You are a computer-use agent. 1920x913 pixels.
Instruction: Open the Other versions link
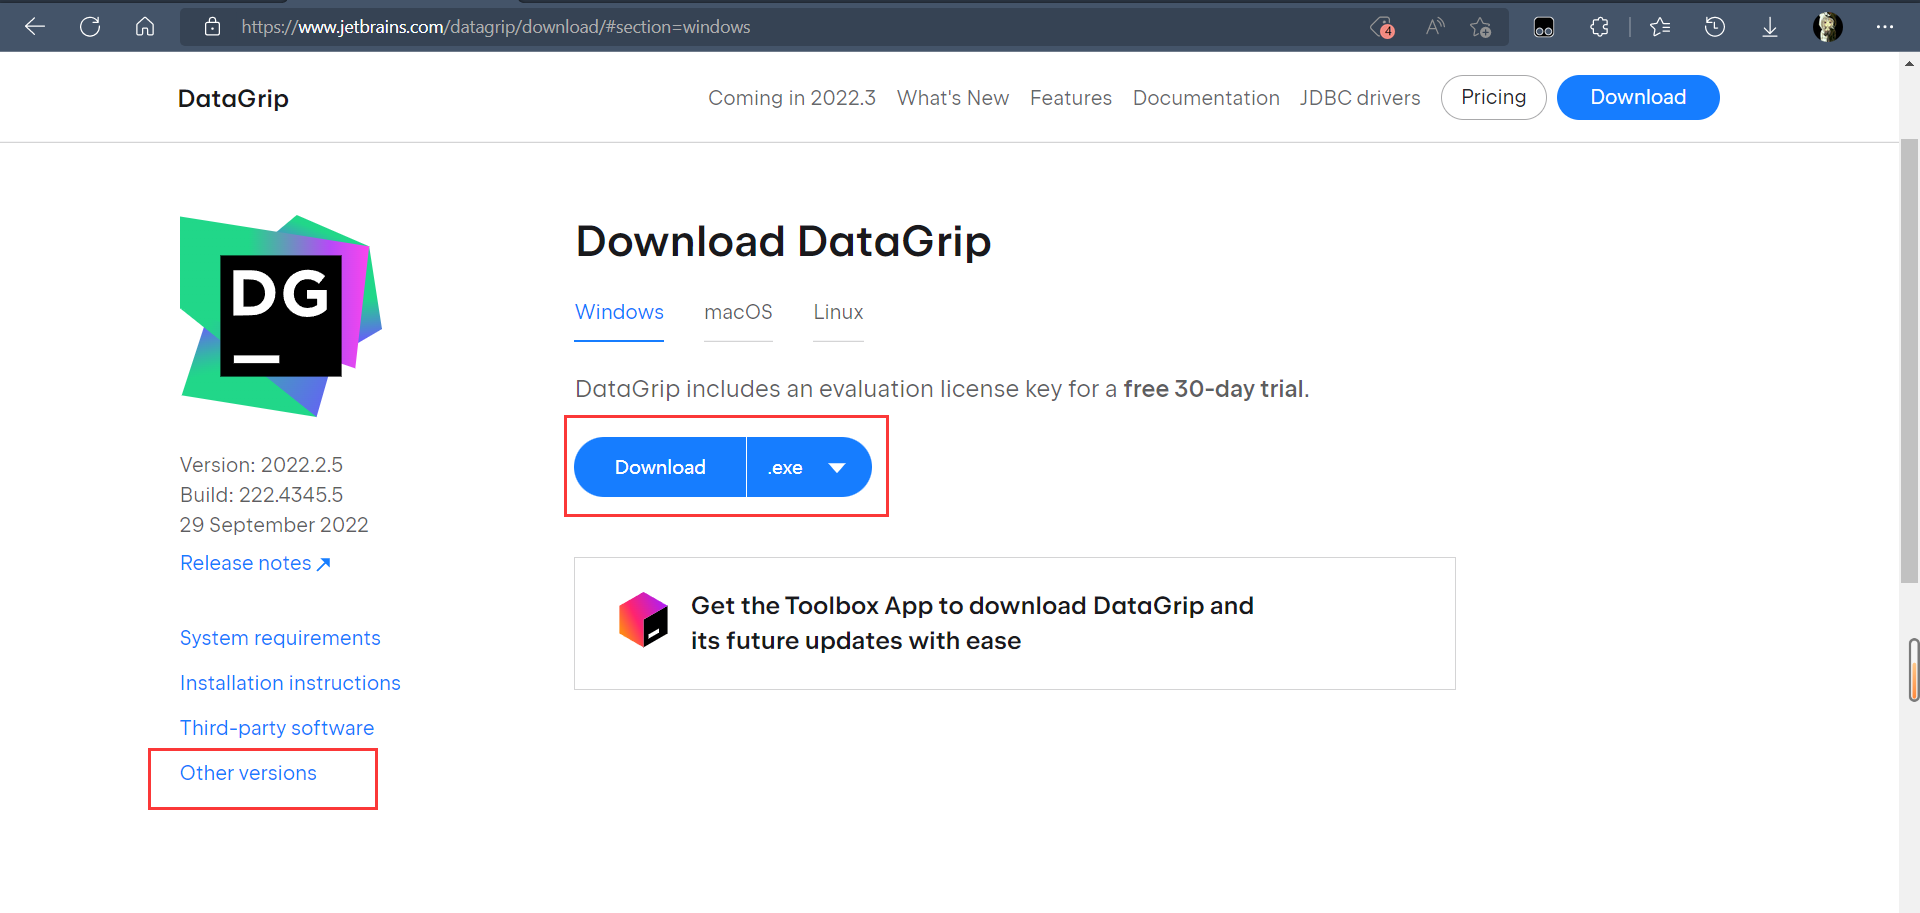click(x=248, y=773)
